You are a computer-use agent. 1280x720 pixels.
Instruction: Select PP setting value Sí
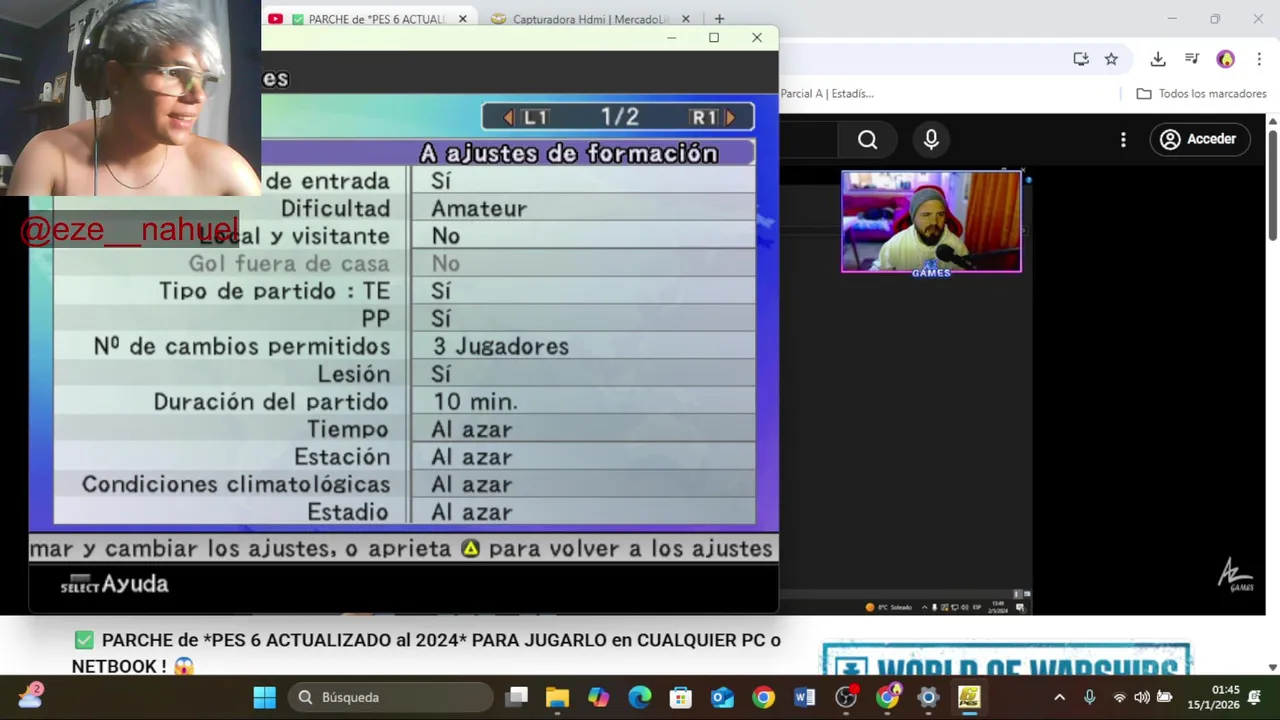pyautogui.click(x=441, y=318)
